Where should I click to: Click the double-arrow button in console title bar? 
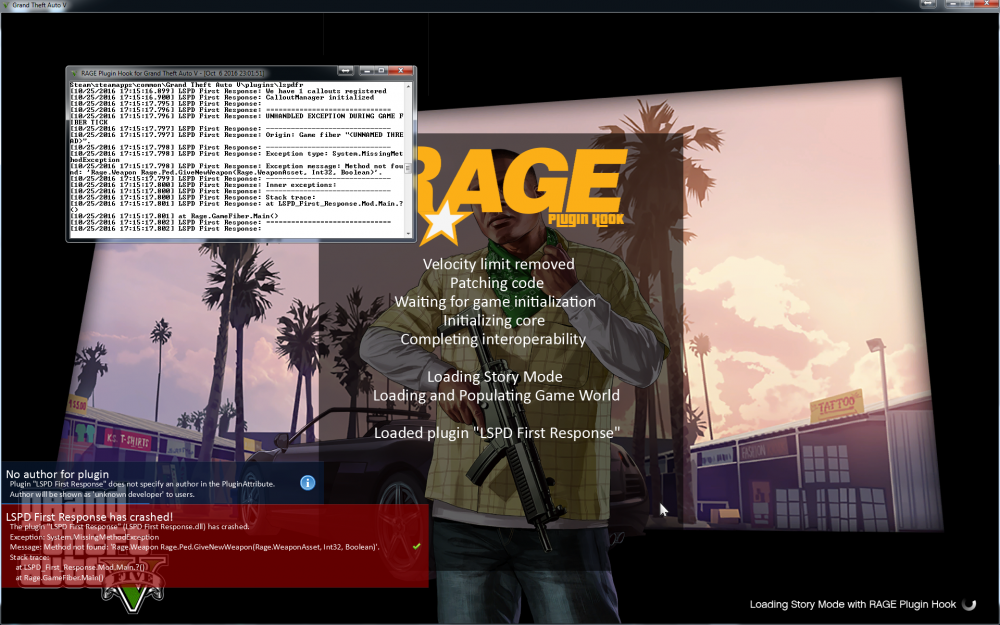[345, 71]
